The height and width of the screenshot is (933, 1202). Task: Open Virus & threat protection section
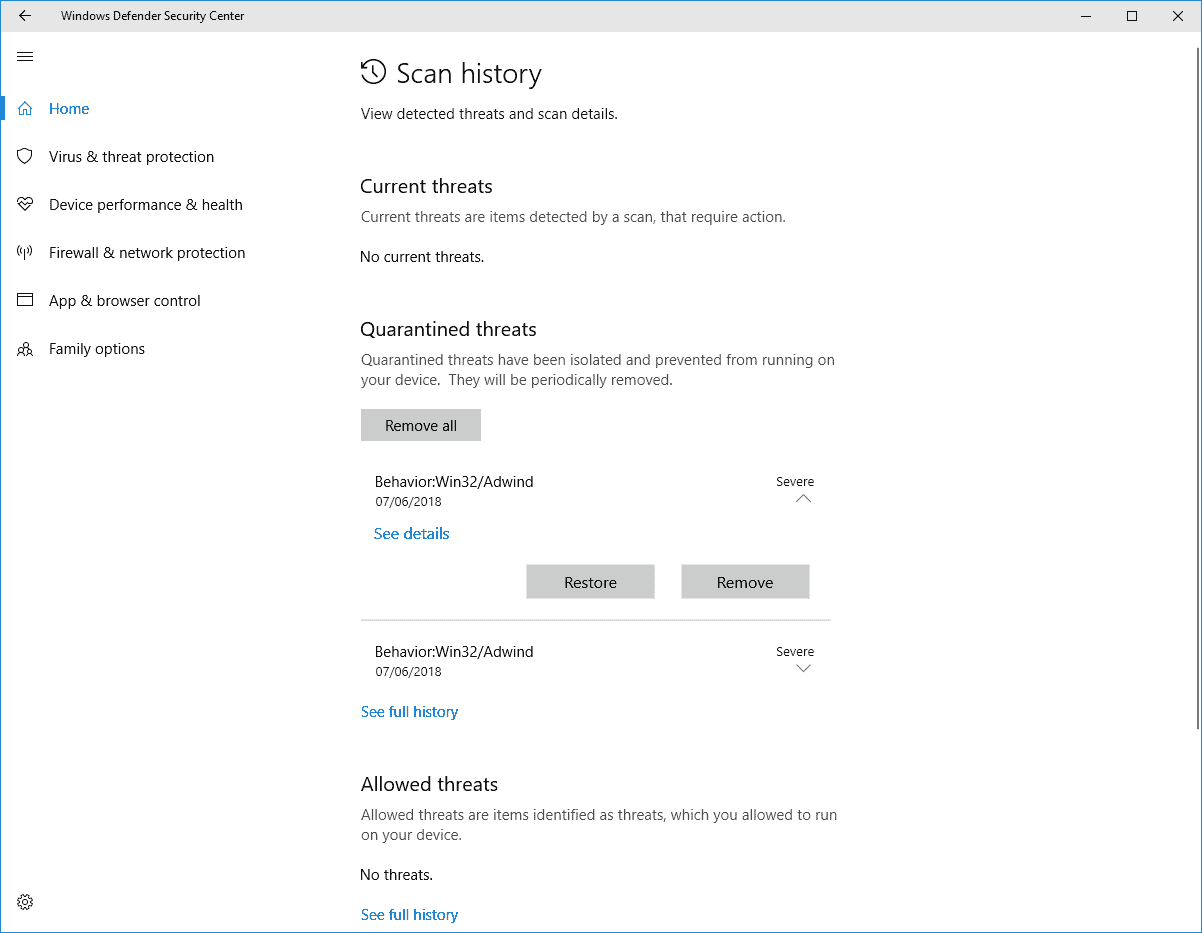[x=131, y=157]
